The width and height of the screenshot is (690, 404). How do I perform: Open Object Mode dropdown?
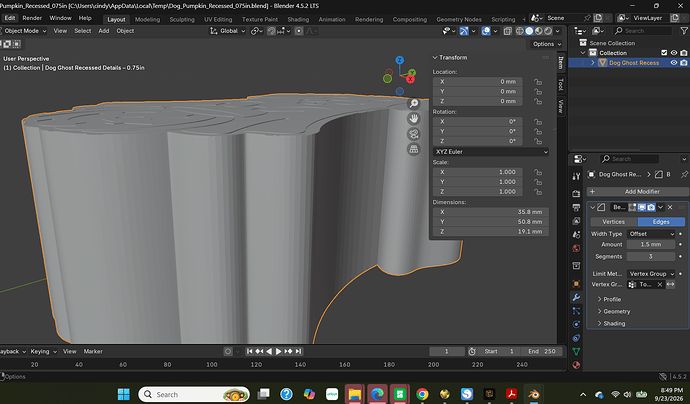tap(23, 31)
